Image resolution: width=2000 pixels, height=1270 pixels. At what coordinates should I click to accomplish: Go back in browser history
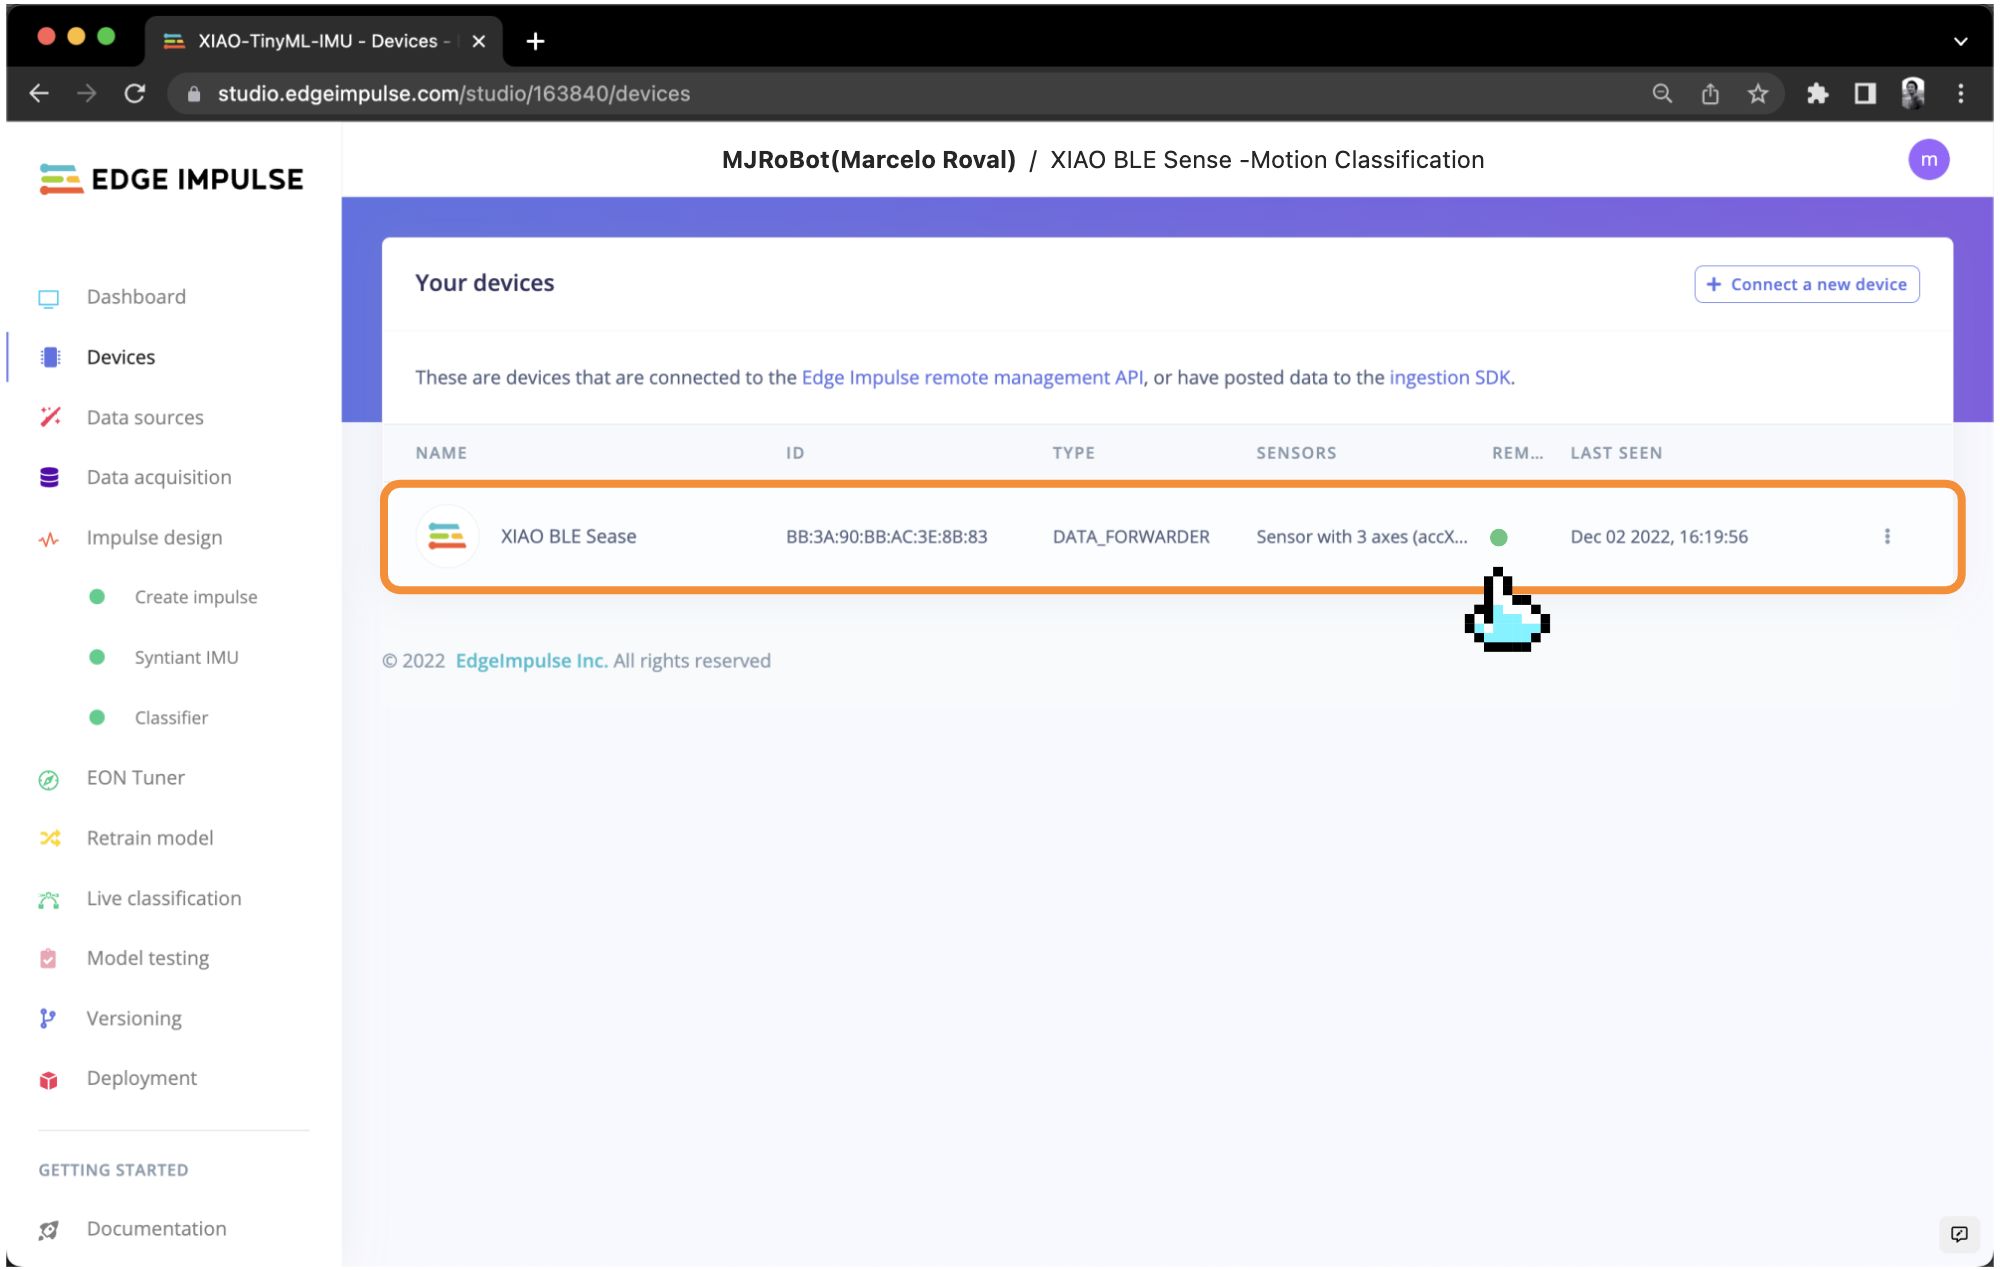39,93
